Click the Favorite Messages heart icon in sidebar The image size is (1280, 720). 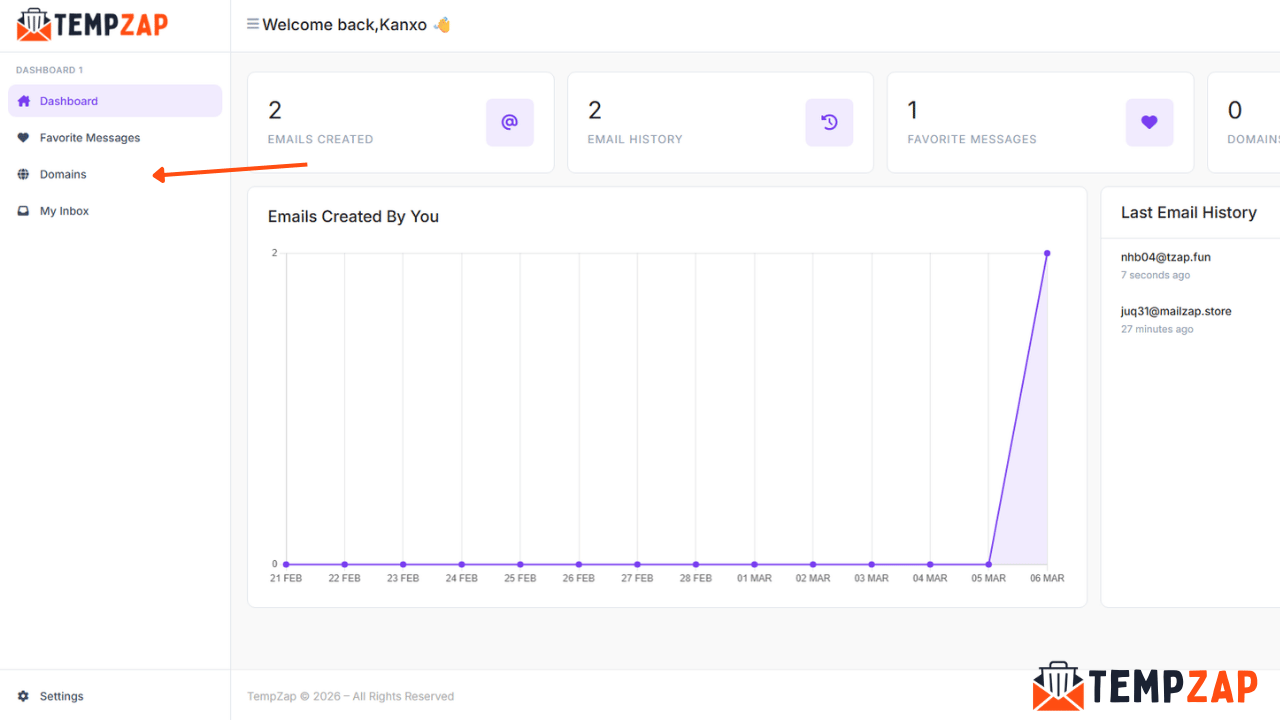[x=24, y=138]
